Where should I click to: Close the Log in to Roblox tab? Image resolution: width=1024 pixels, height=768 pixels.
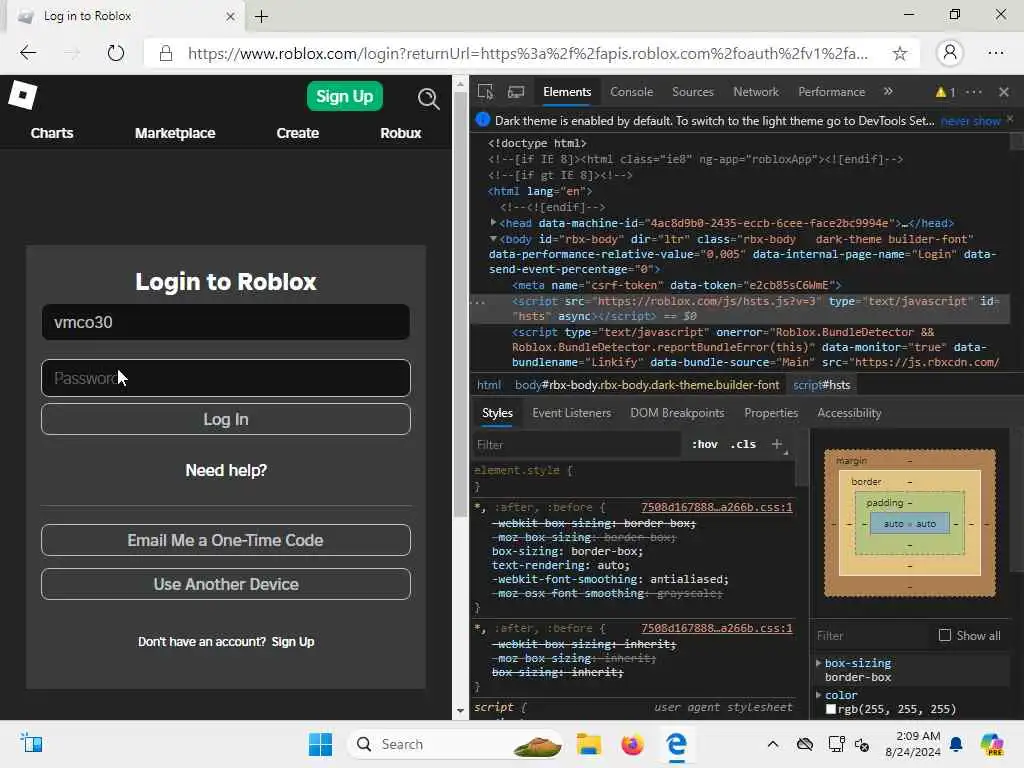click(230, 16)
